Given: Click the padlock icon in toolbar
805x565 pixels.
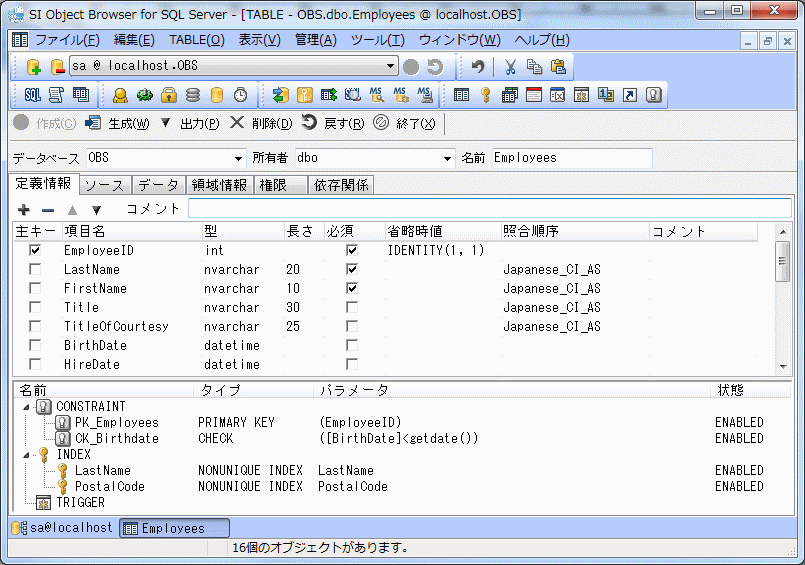Looking at the screenshot, I should (169, 95).
